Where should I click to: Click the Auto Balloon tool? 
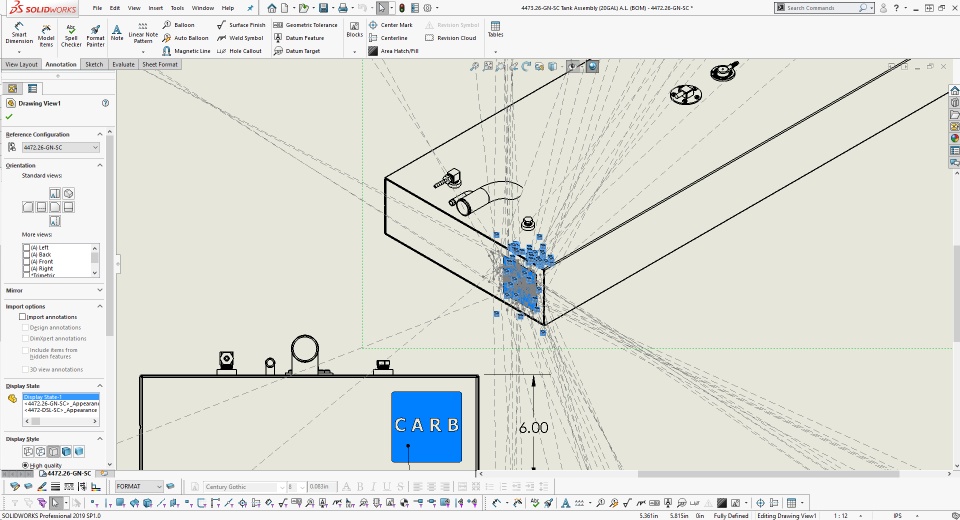tap(186, 38)
